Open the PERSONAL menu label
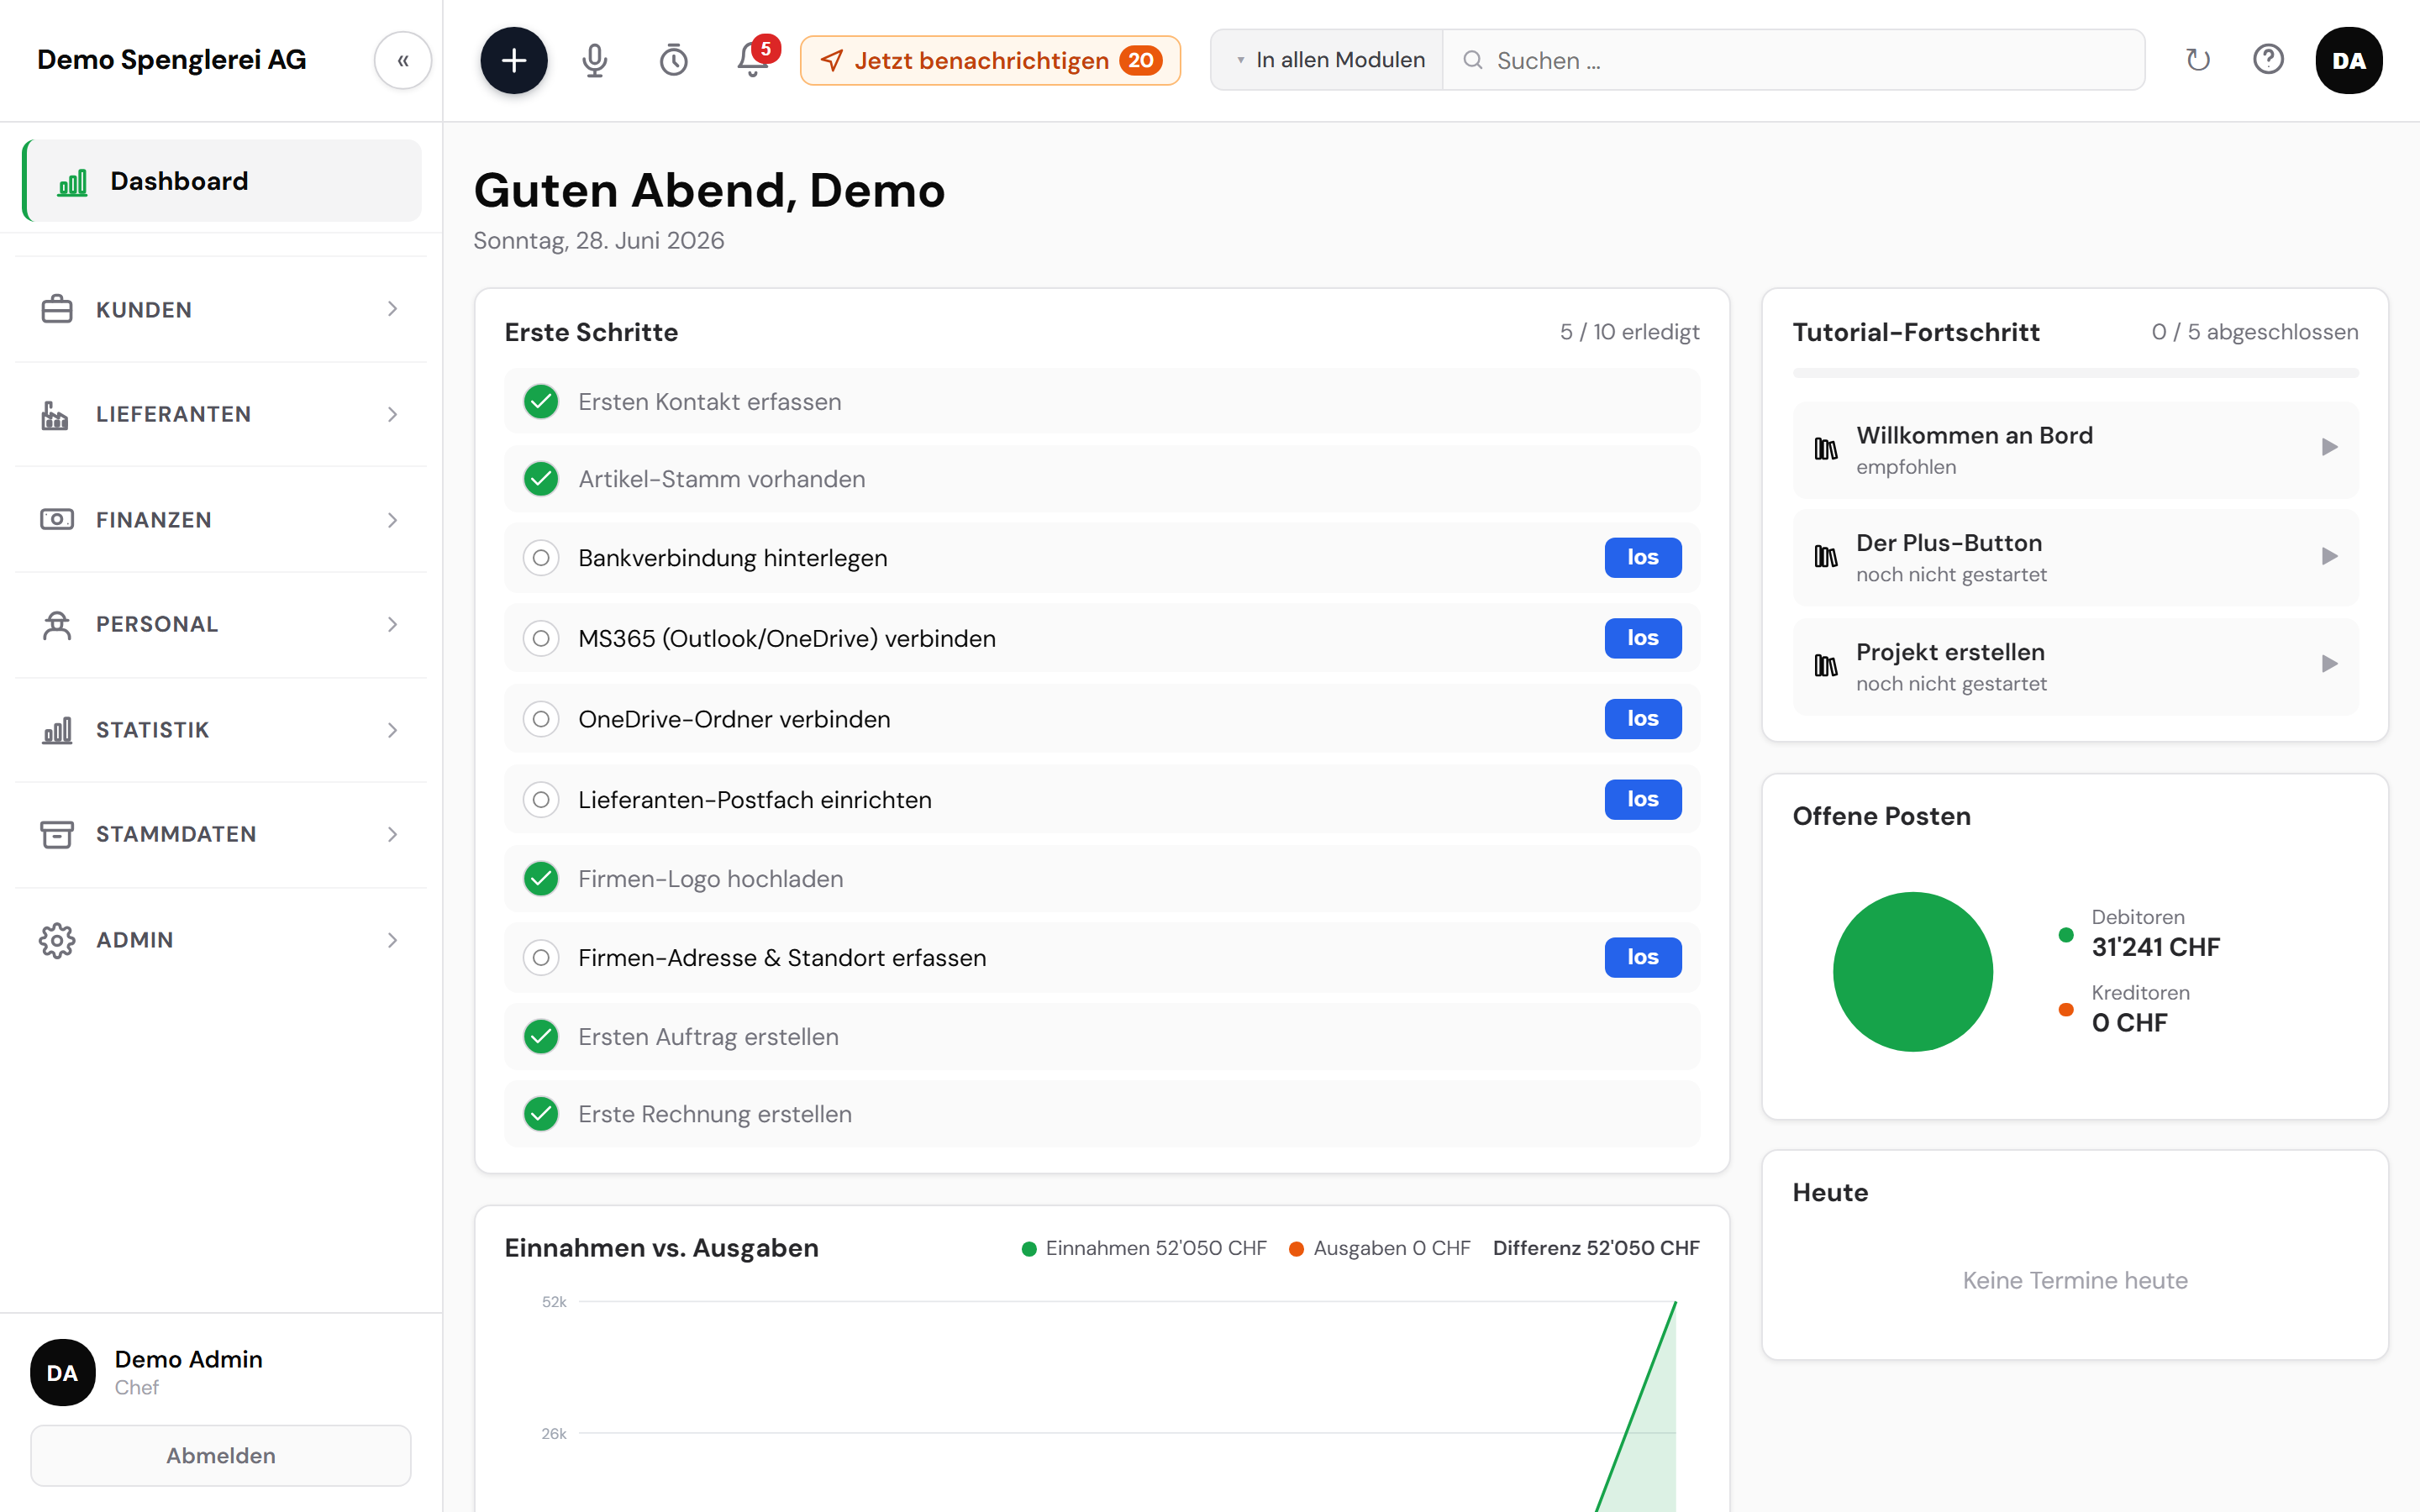The width and height of the screenshot is (2420, 1512). [x=157, y=624]
